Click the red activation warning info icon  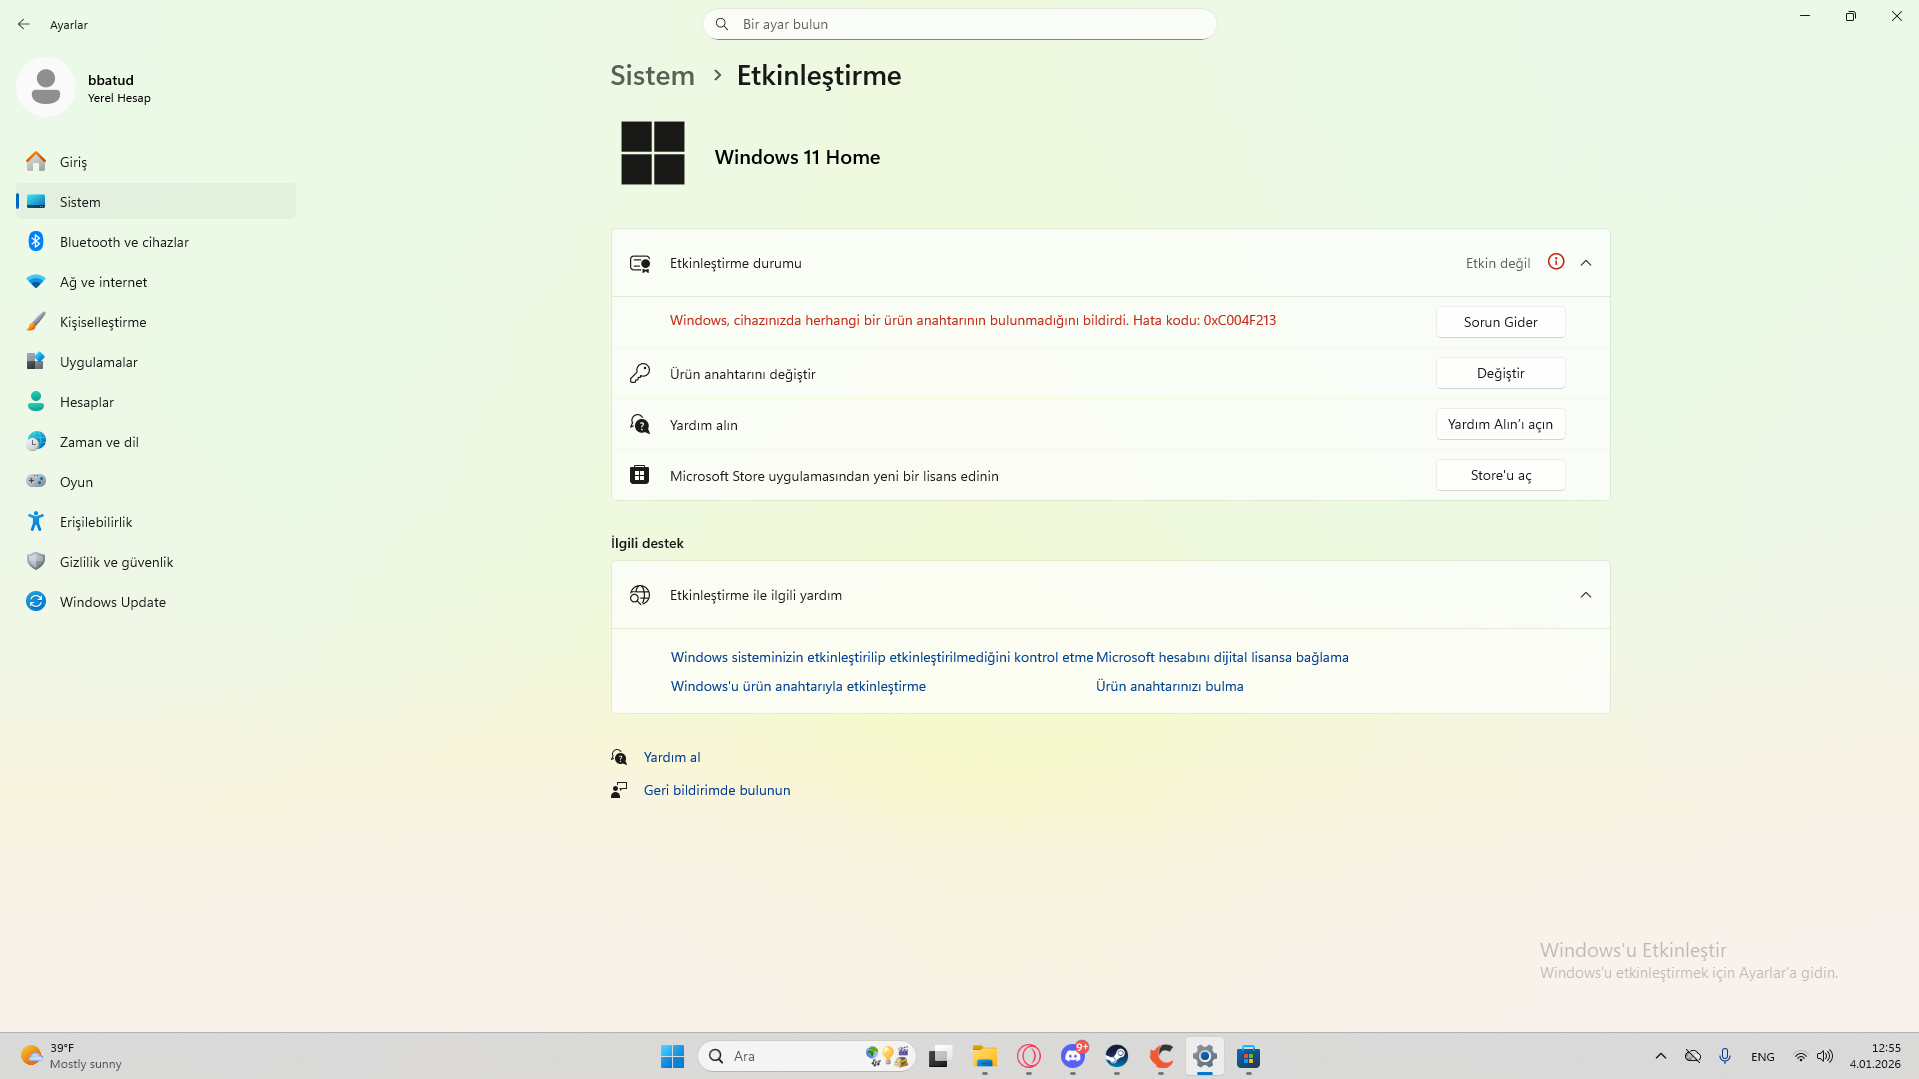tap(1556, 262)
